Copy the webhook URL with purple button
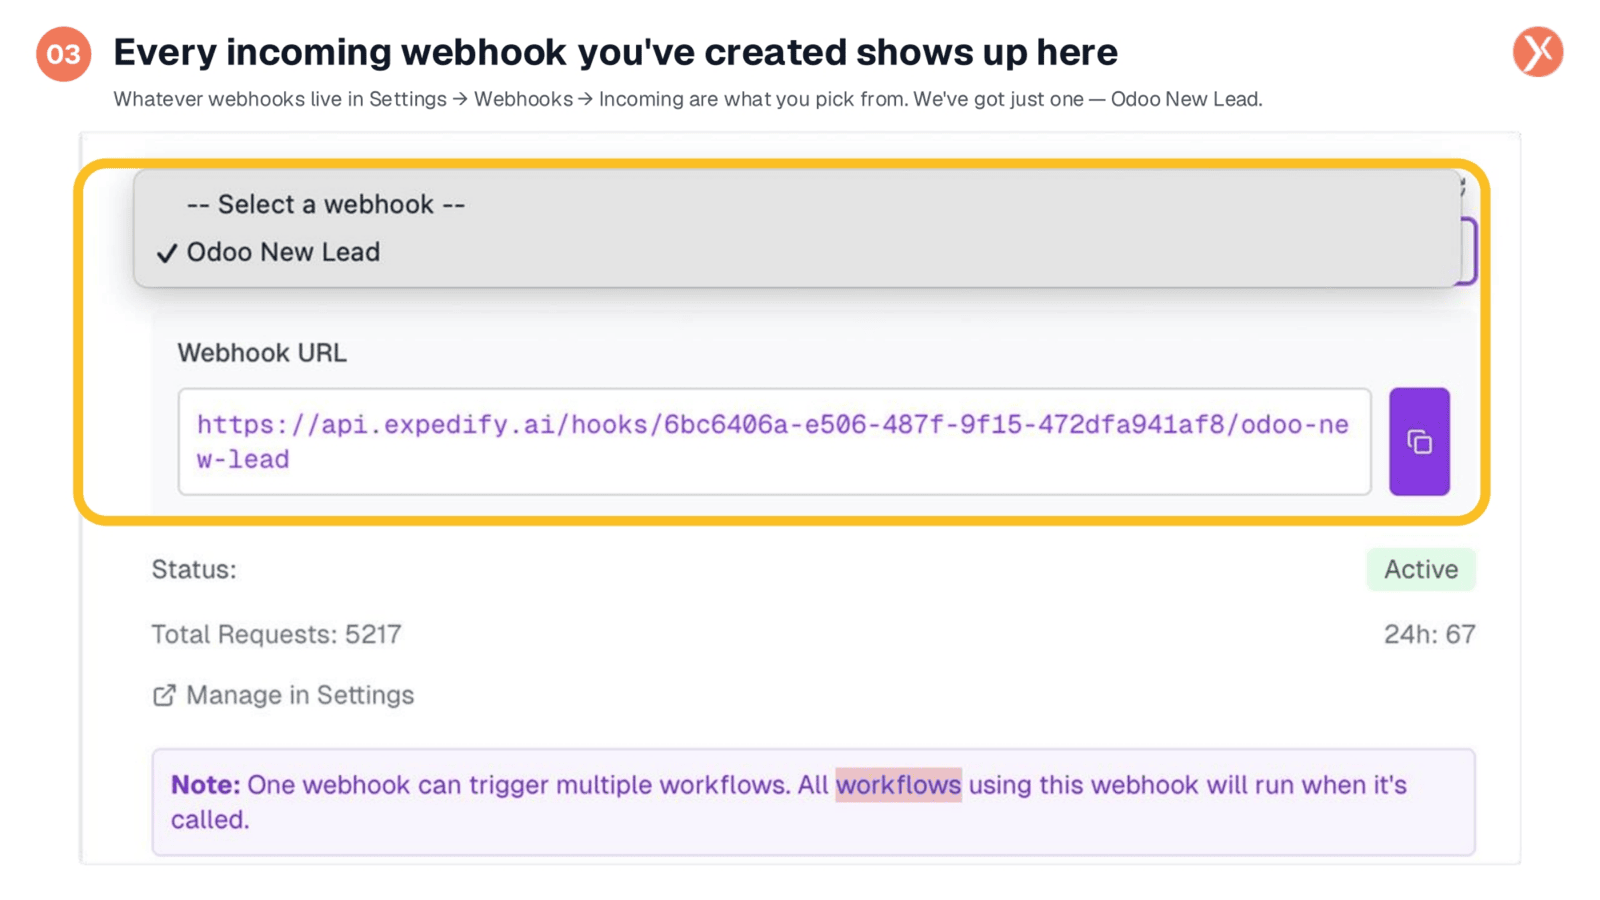The width and height of the screenshot is (1600, 900). (x=1419, y=441)
